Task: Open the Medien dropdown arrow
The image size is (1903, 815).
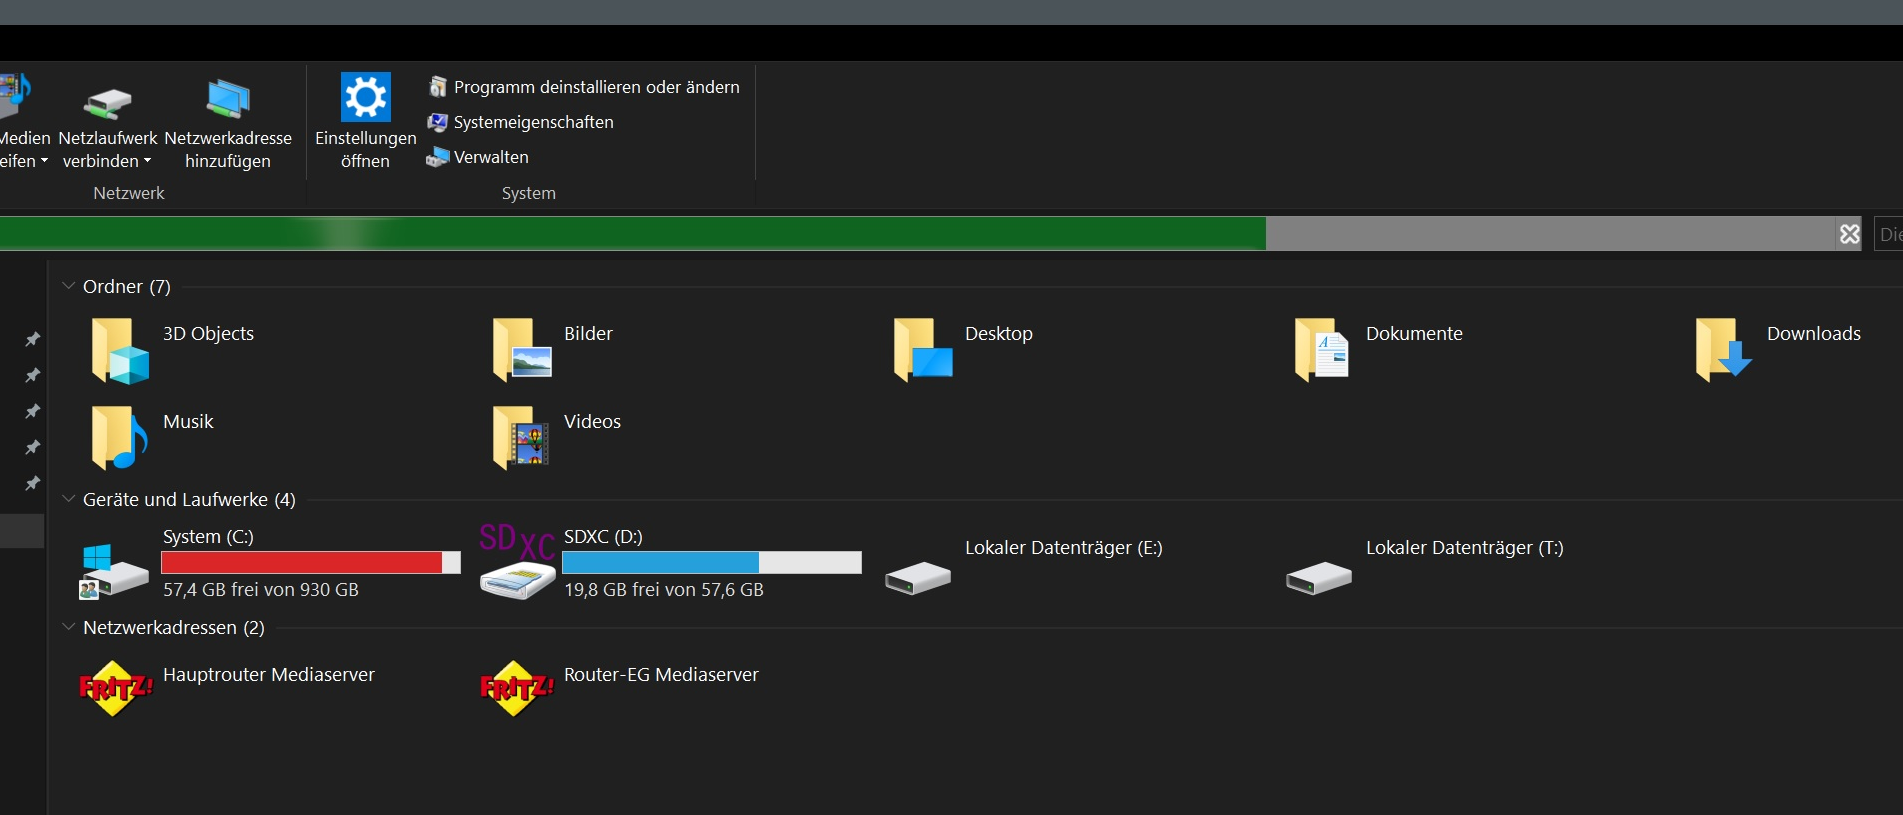Action: click(44, 161)
